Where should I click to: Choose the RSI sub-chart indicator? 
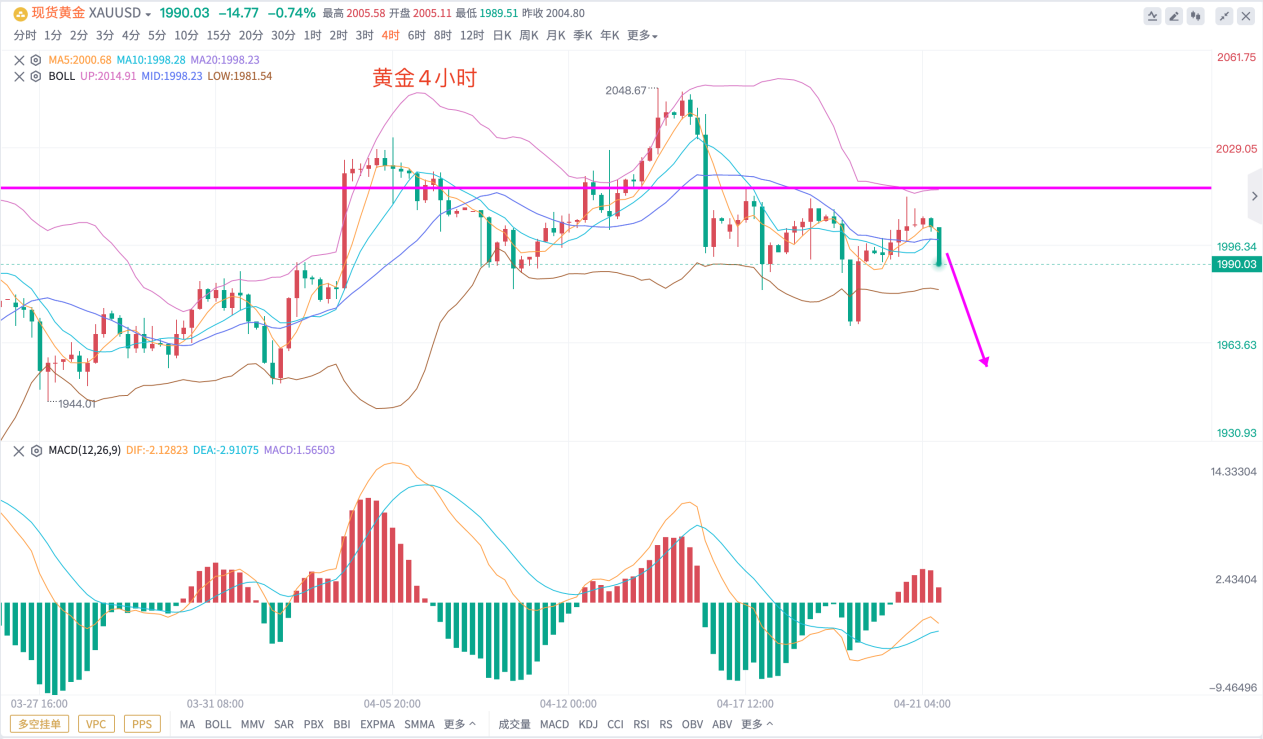642,724
